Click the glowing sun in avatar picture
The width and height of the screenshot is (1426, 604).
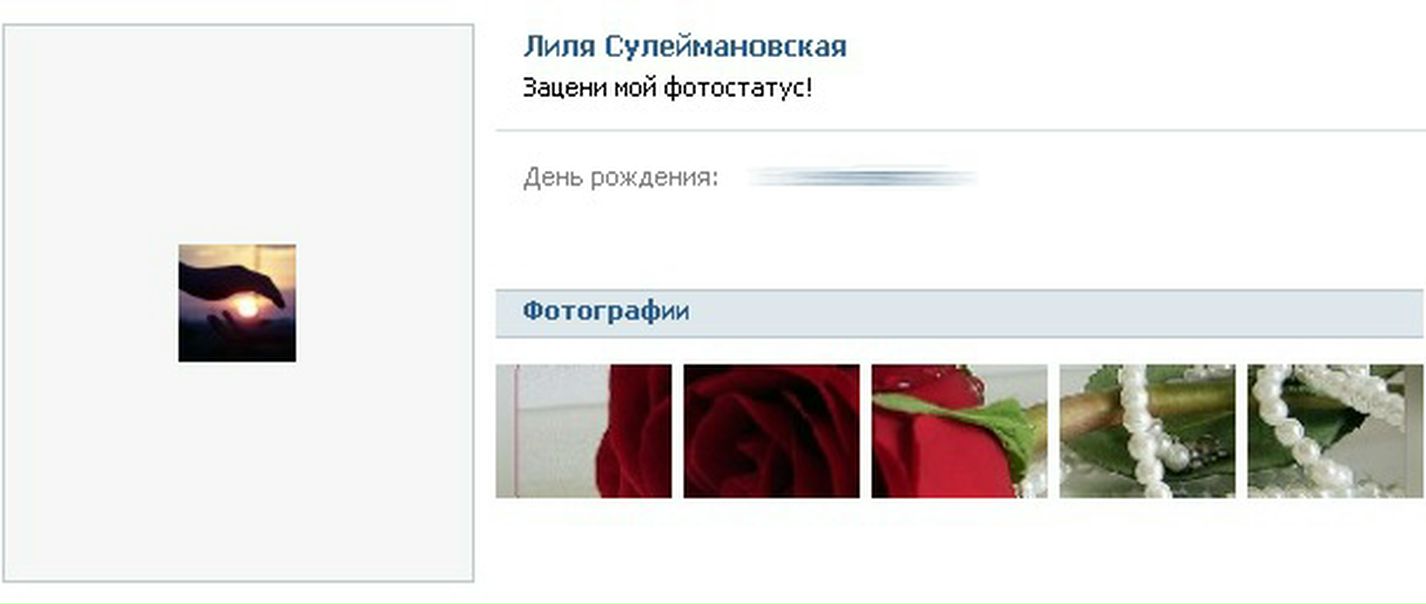[x=246, y=306]
